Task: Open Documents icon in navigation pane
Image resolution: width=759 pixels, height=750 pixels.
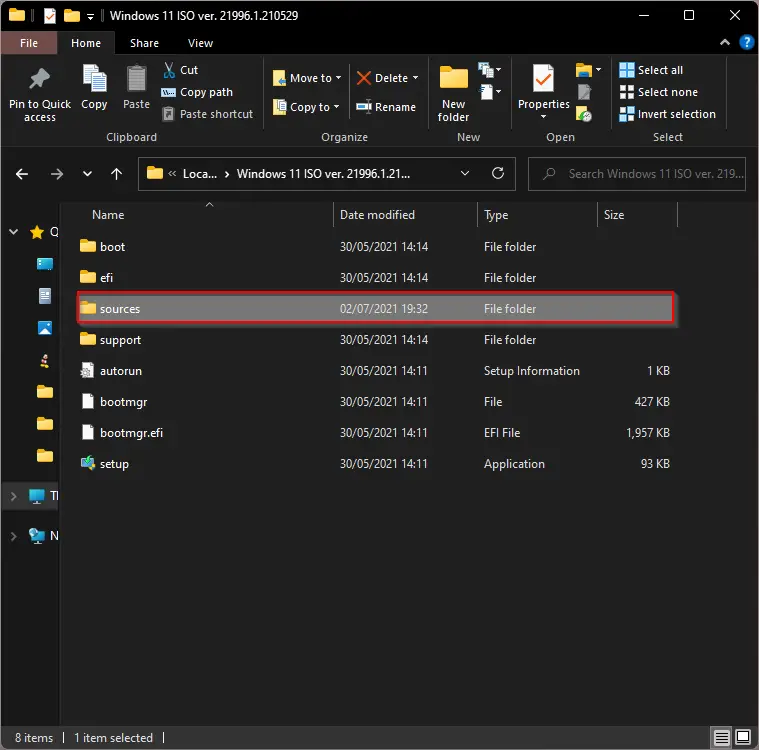Action: tap(45, 296)
